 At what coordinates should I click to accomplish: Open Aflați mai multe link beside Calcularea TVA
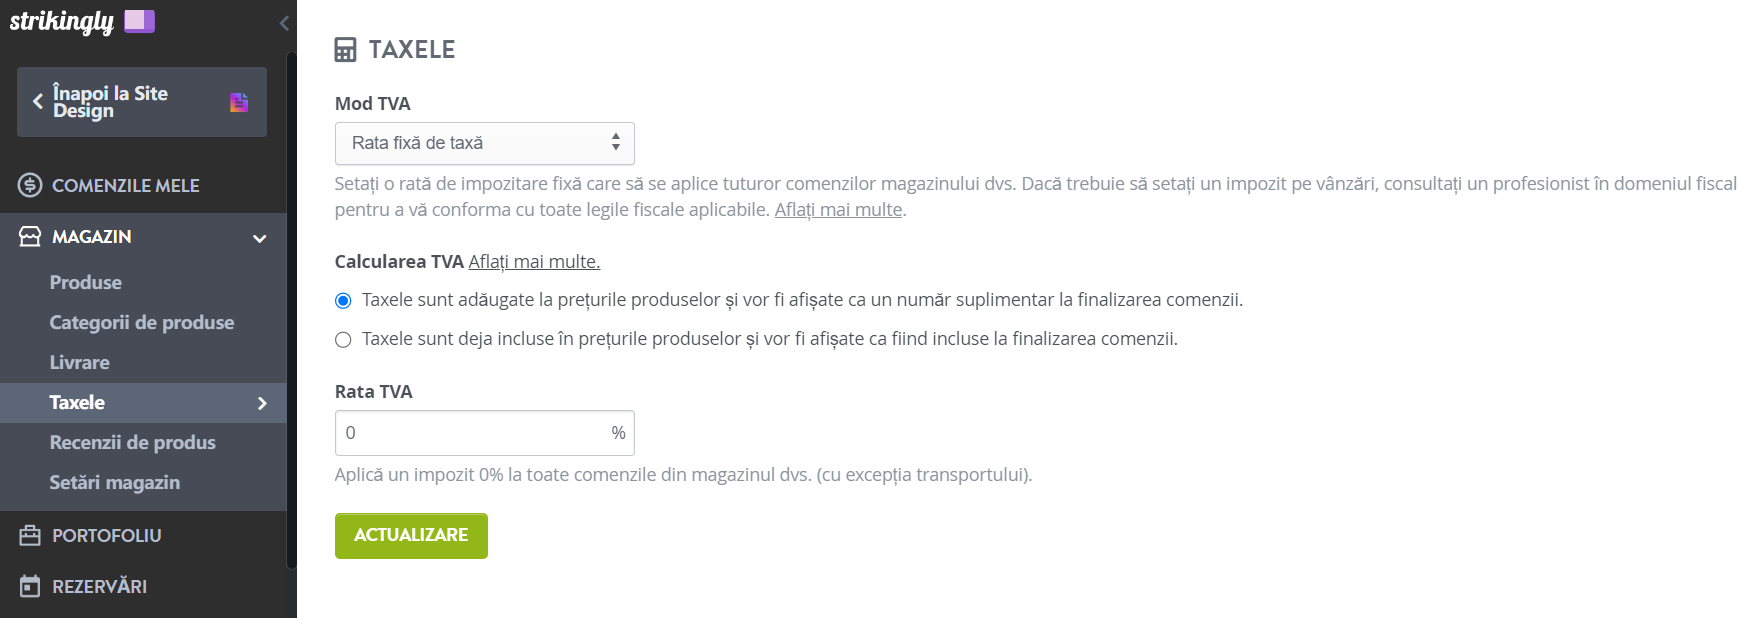[x=534, y=262]
